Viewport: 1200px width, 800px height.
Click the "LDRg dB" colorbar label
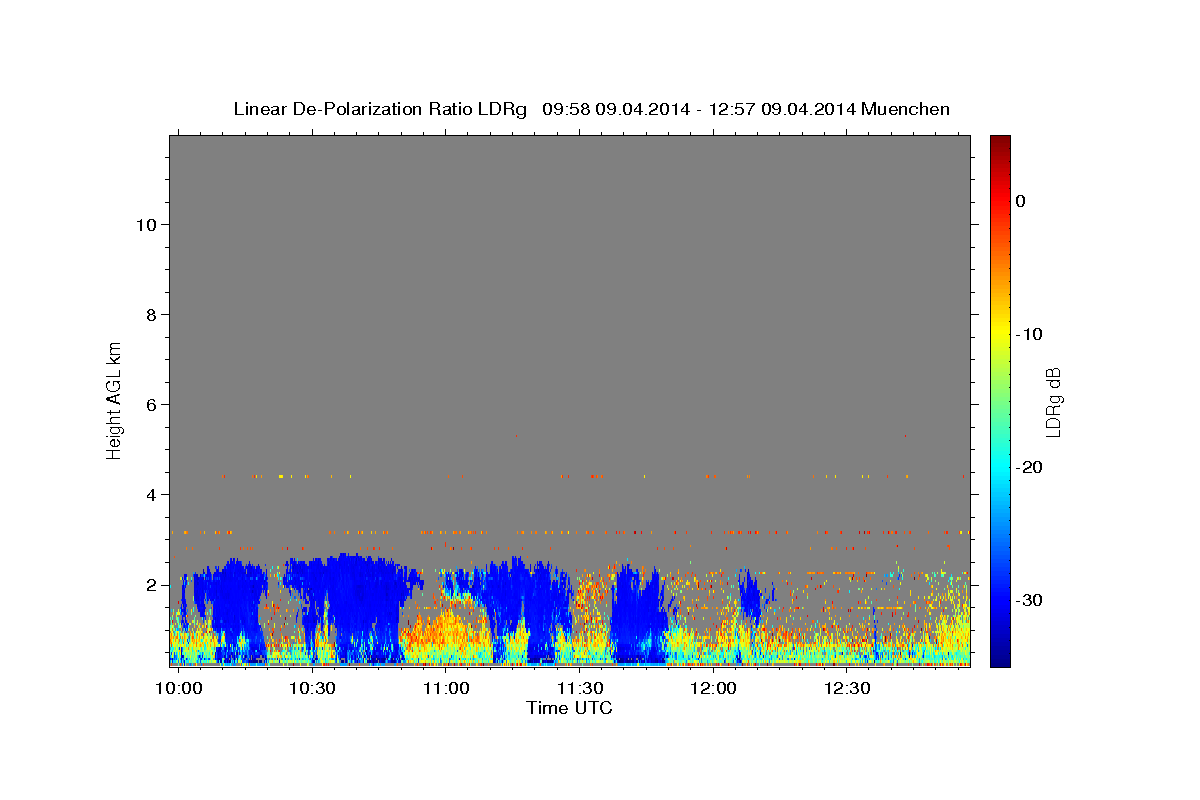point(1052,402)
